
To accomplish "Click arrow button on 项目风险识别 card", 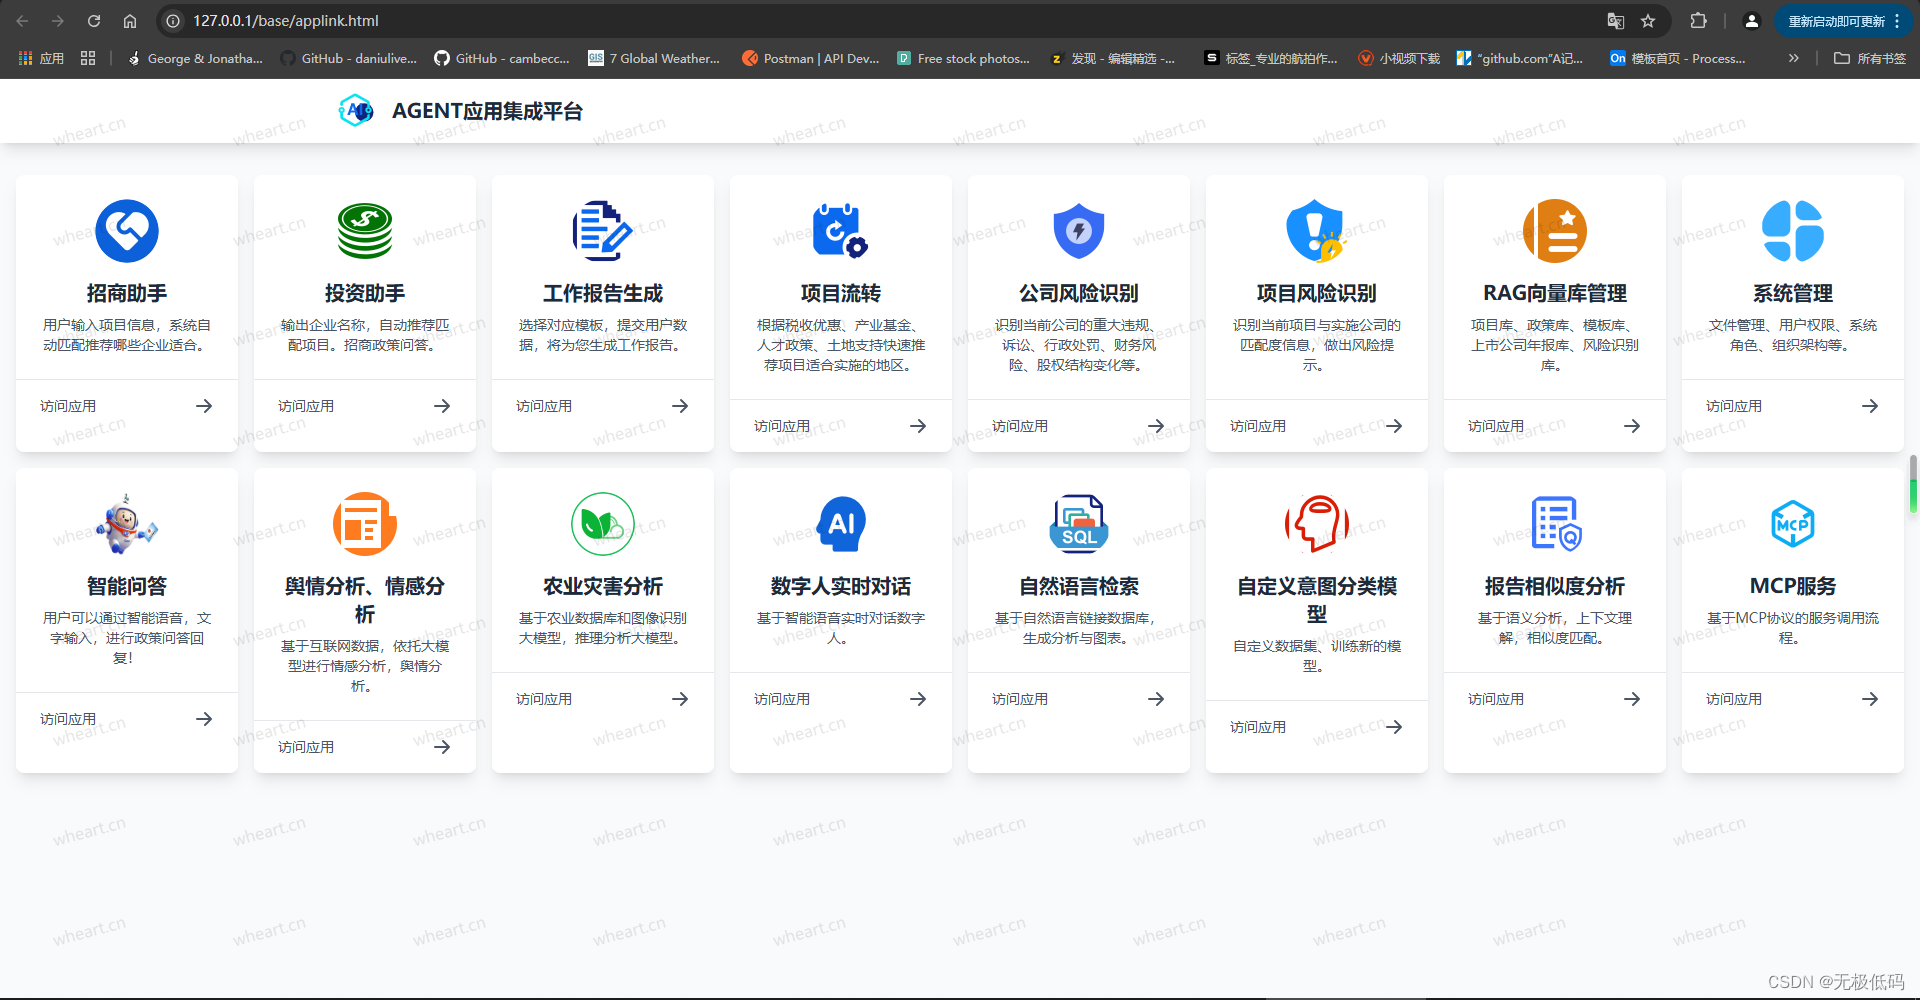I will tap(1394, 426).
